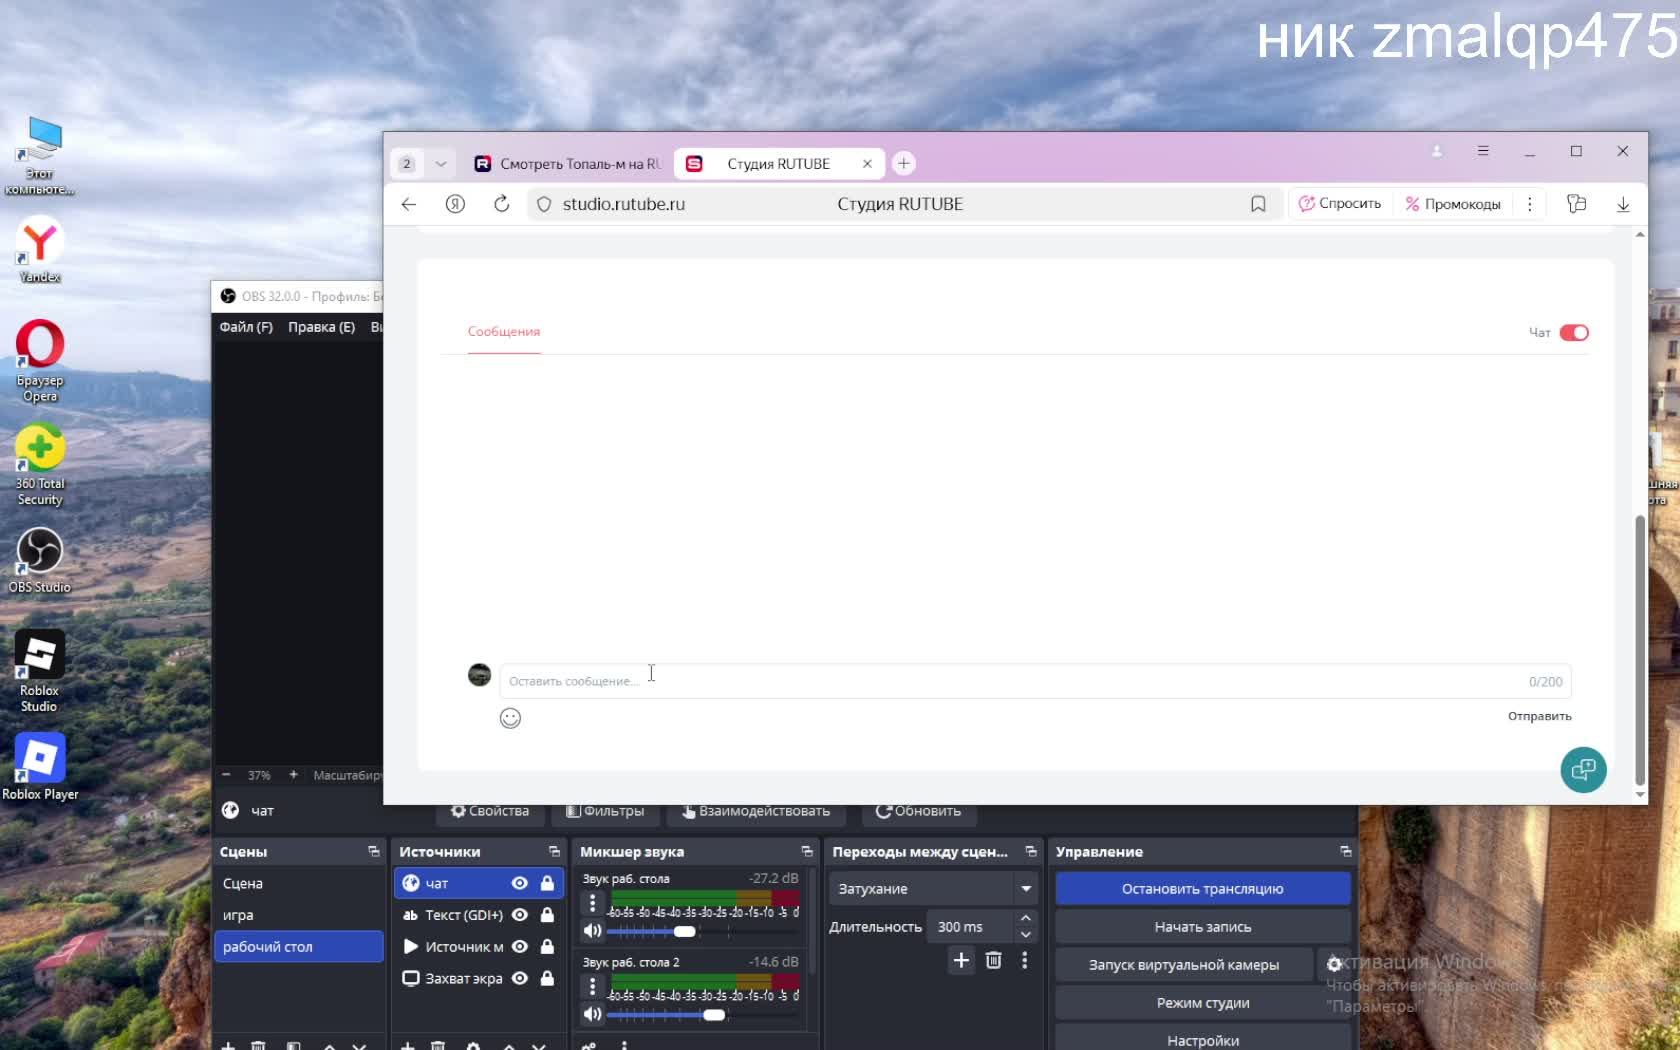Adjust Звук раб. стола volume slider
The image size is (1680, 1050).
[x=685, y=931]
